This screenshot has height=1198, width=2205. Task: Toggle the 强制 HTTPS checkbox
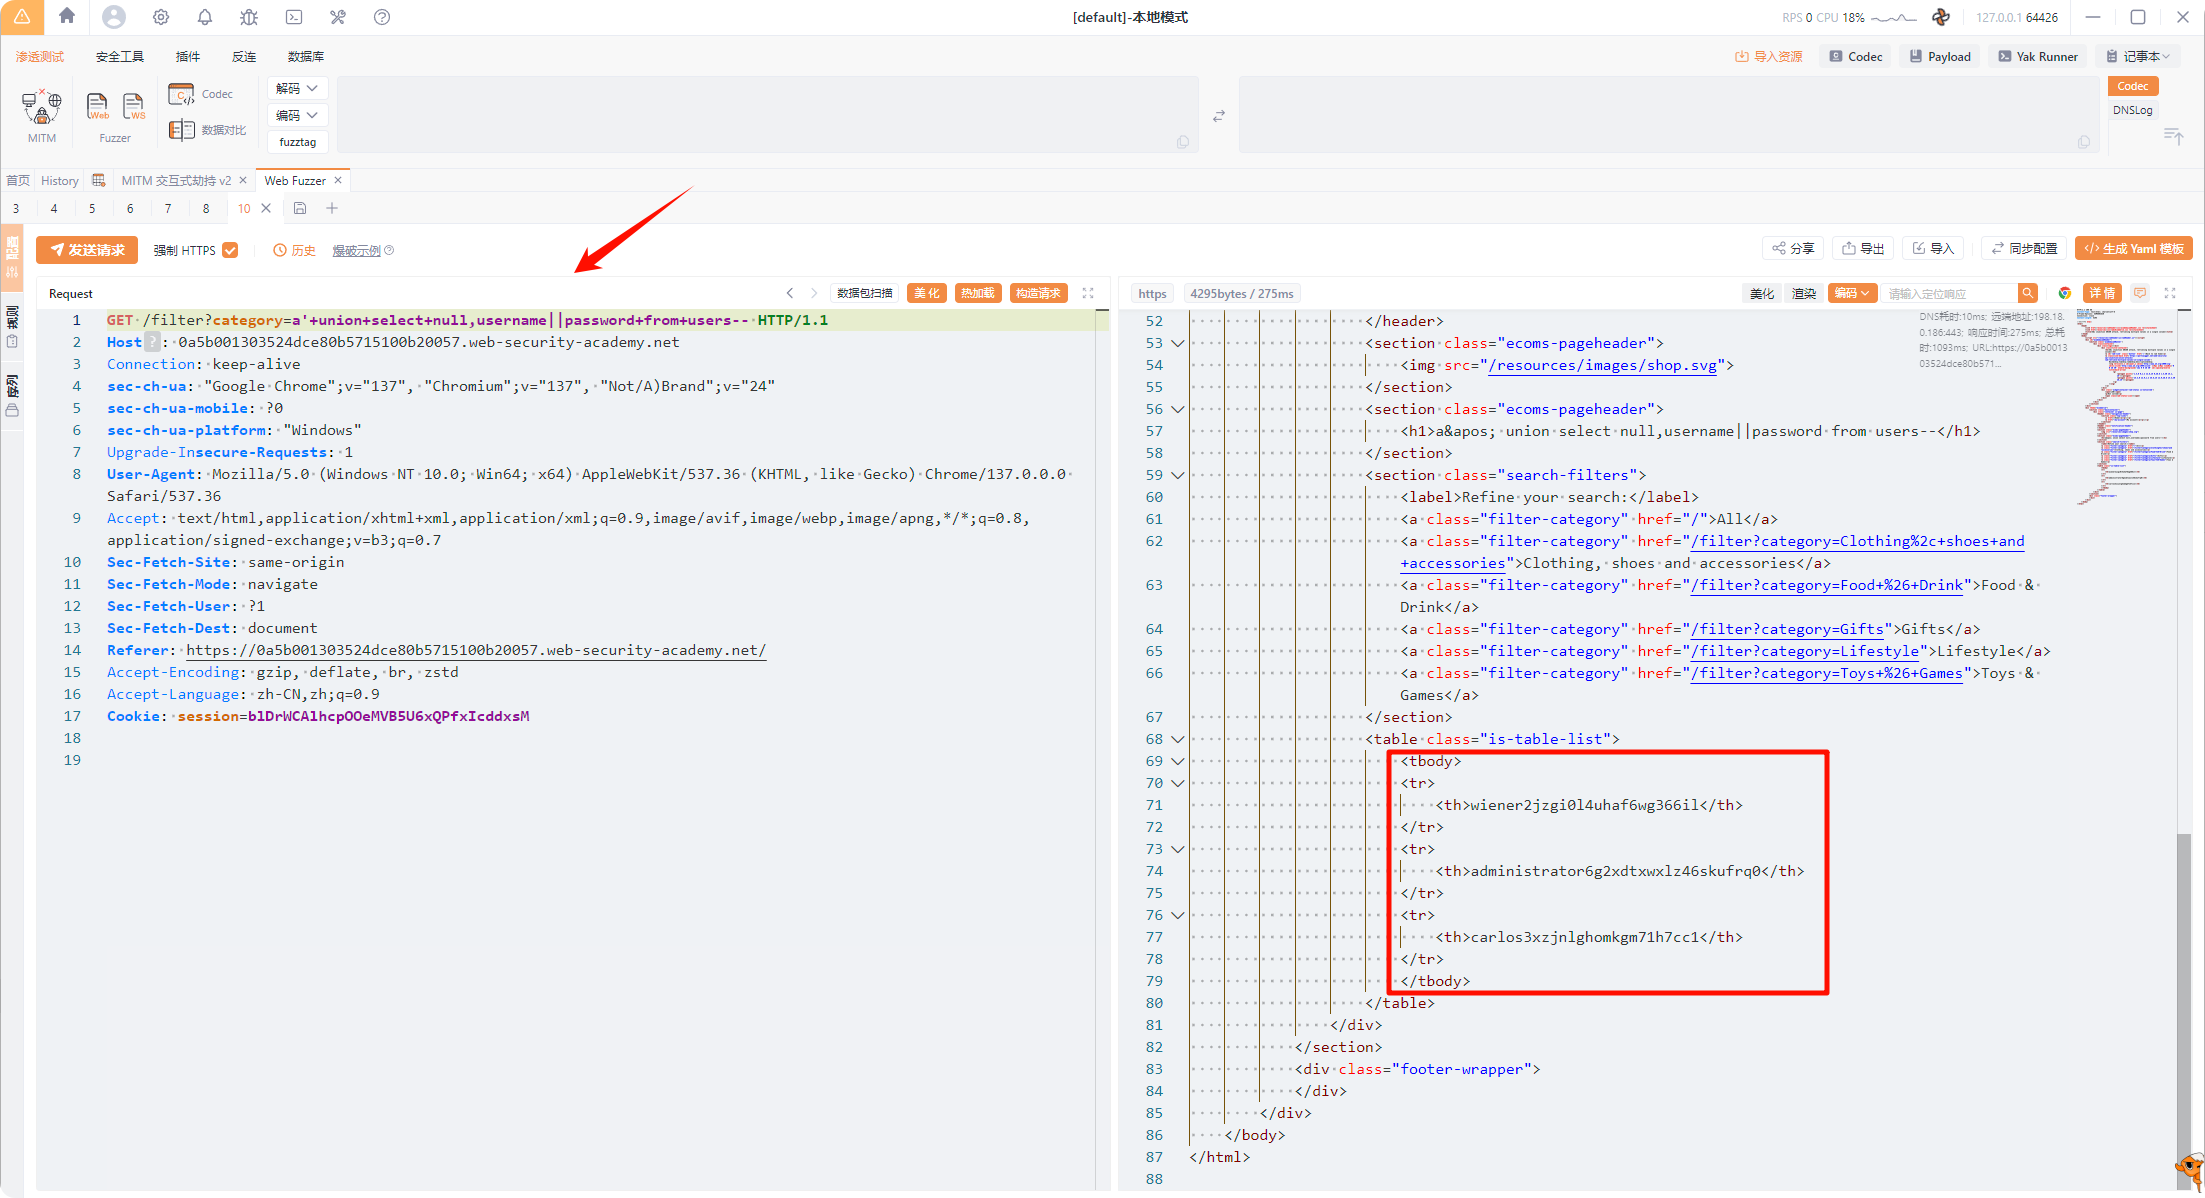pyautogui.click(x=230, y=250)
